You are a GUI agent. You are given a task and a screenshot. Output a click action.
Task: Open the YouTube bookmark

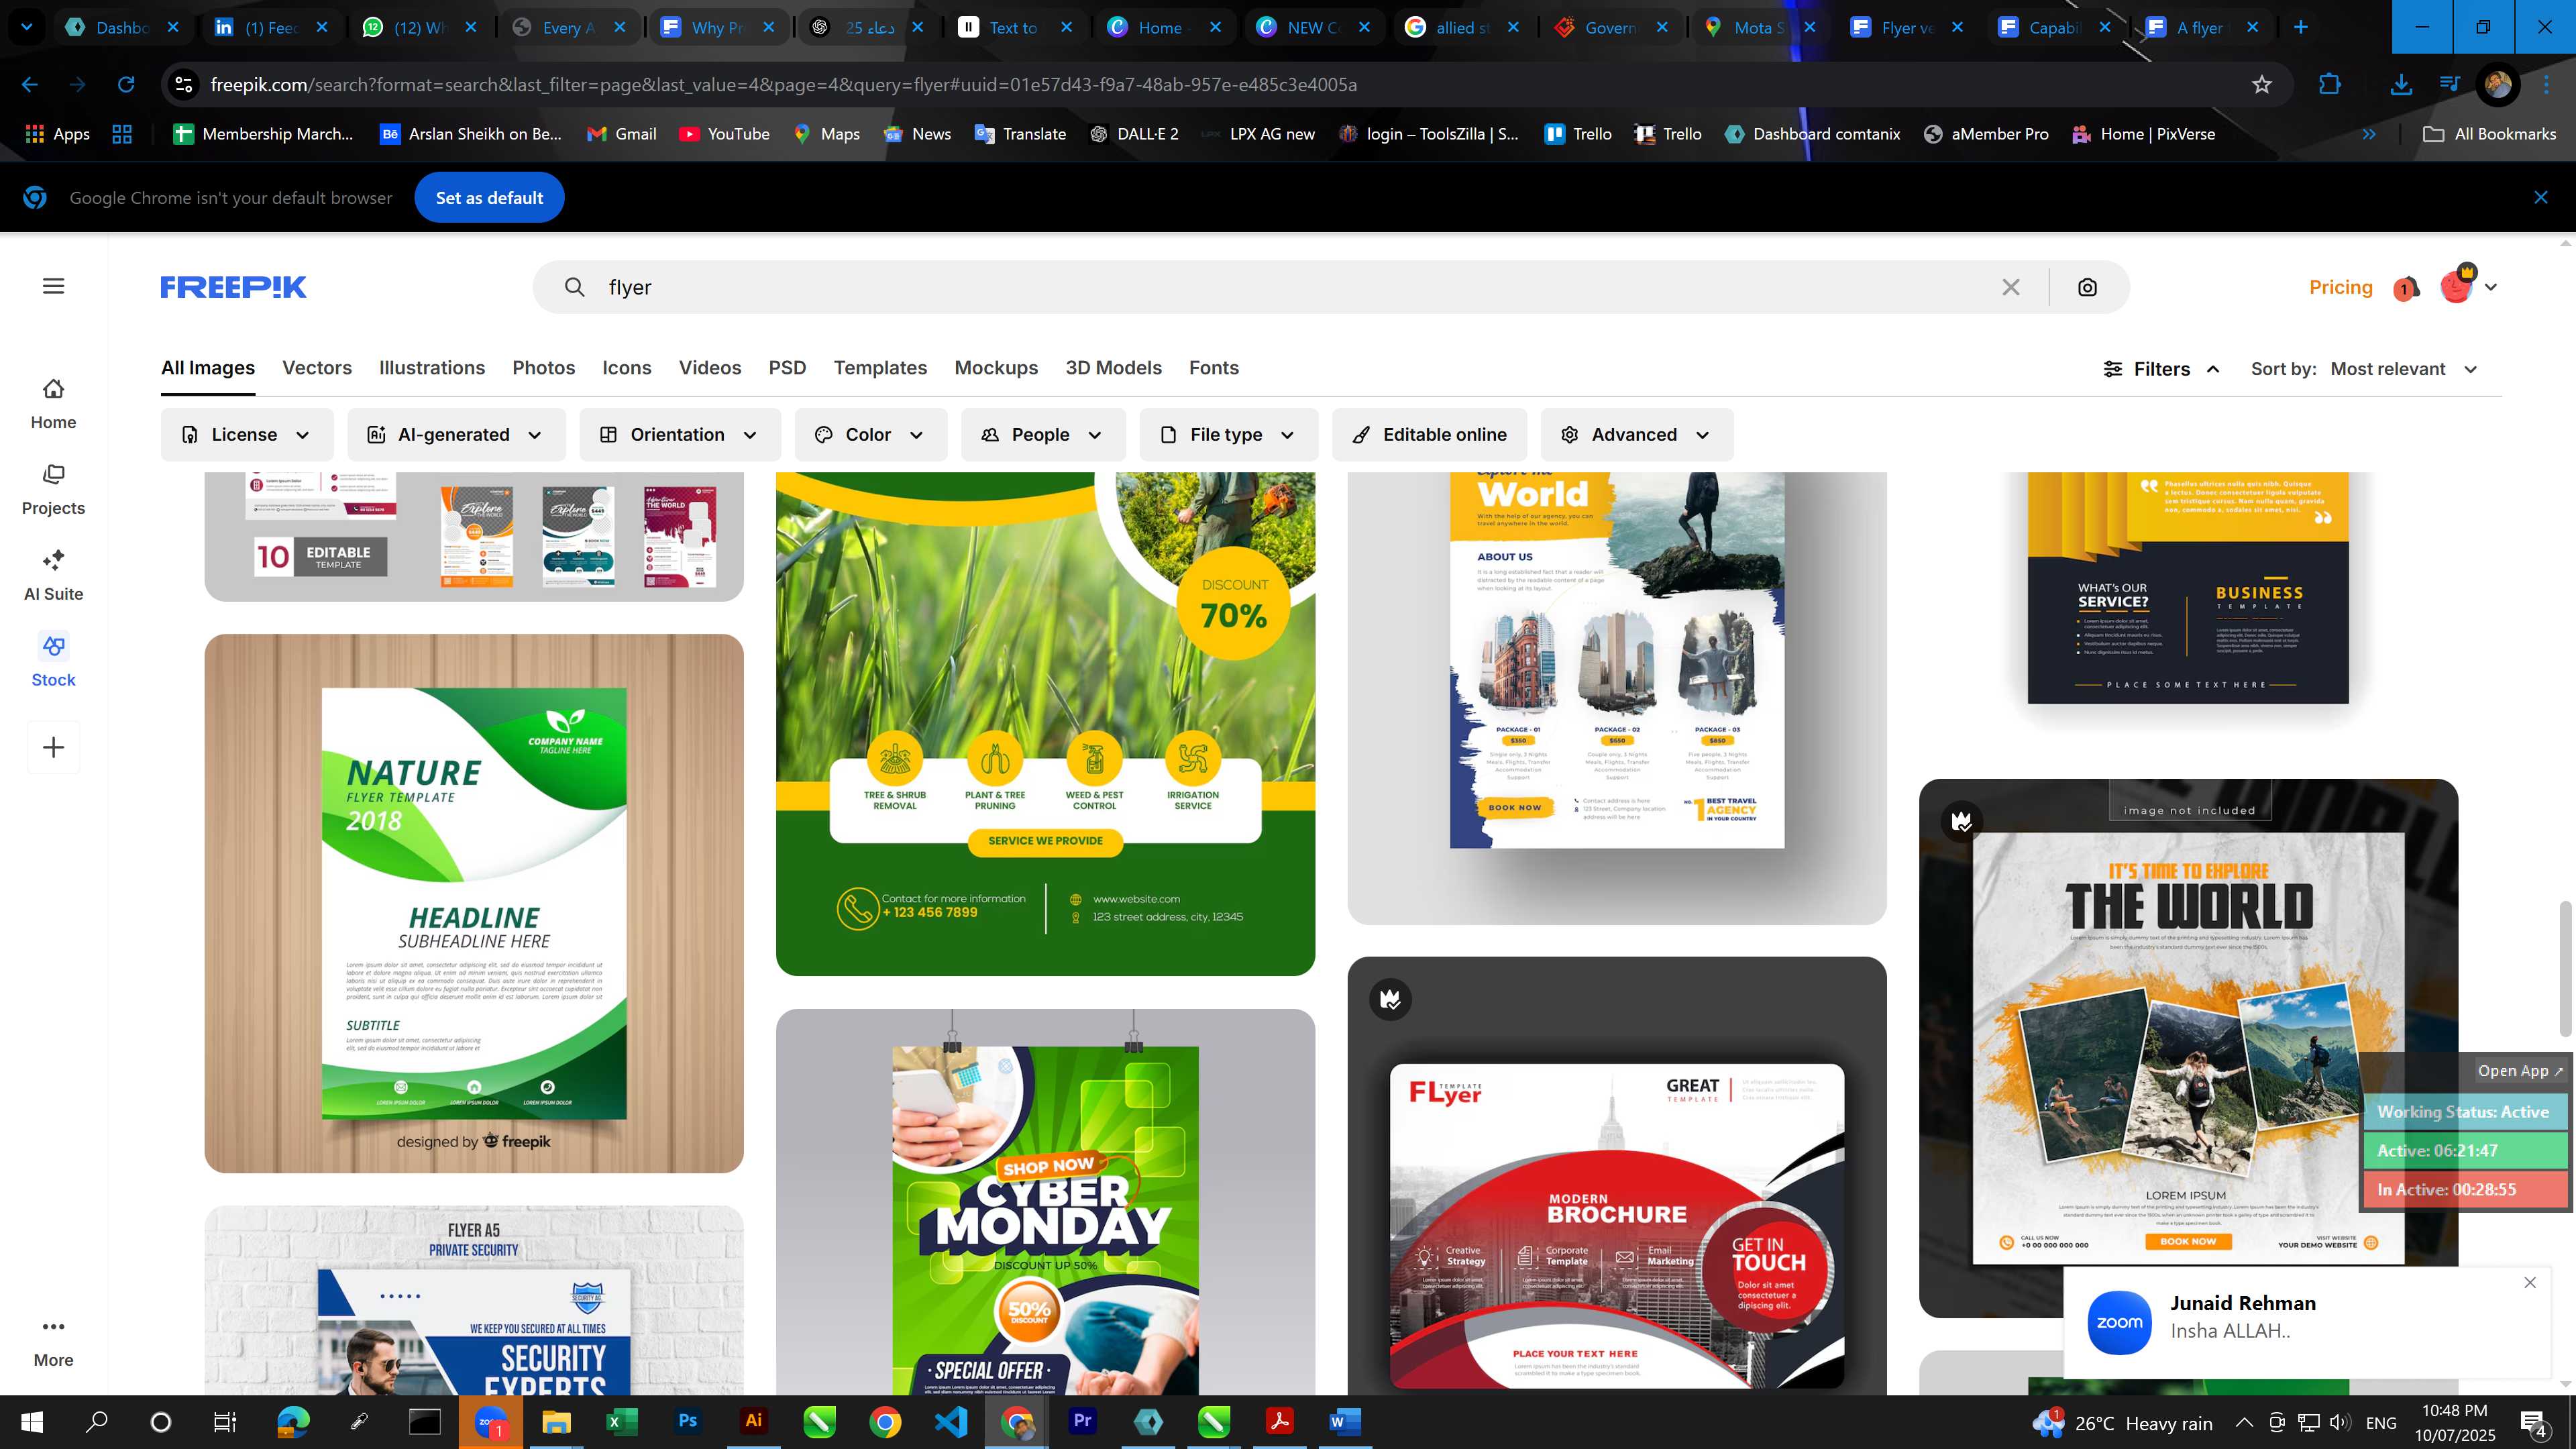(x=724, y=134)
